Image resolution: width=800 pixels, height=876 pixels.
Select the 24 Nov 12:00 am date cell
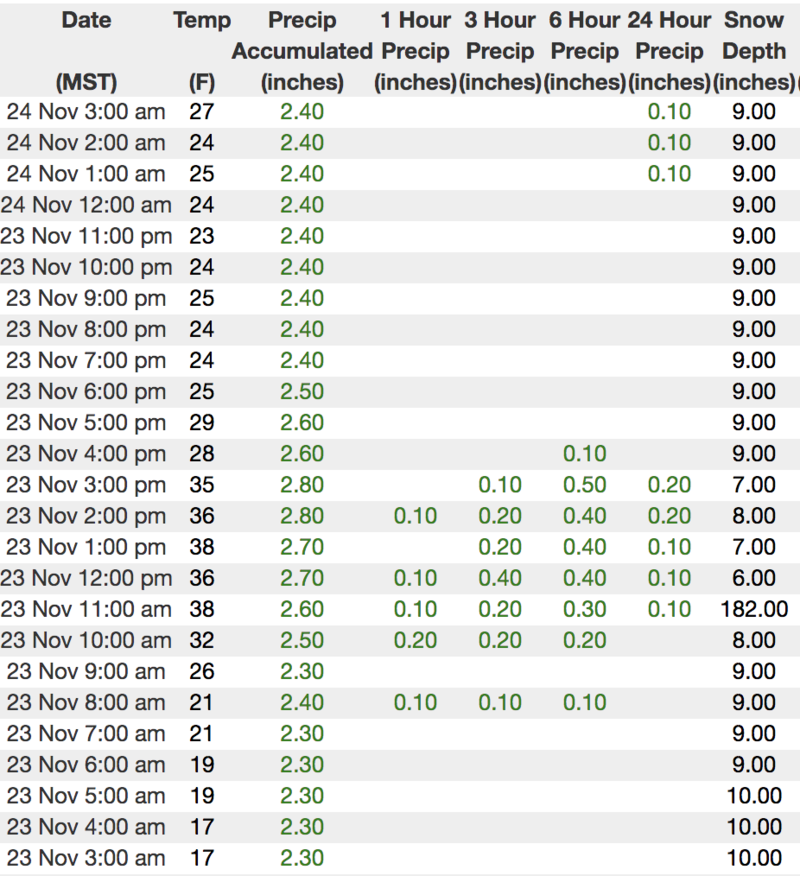click(x=86, y=205)
